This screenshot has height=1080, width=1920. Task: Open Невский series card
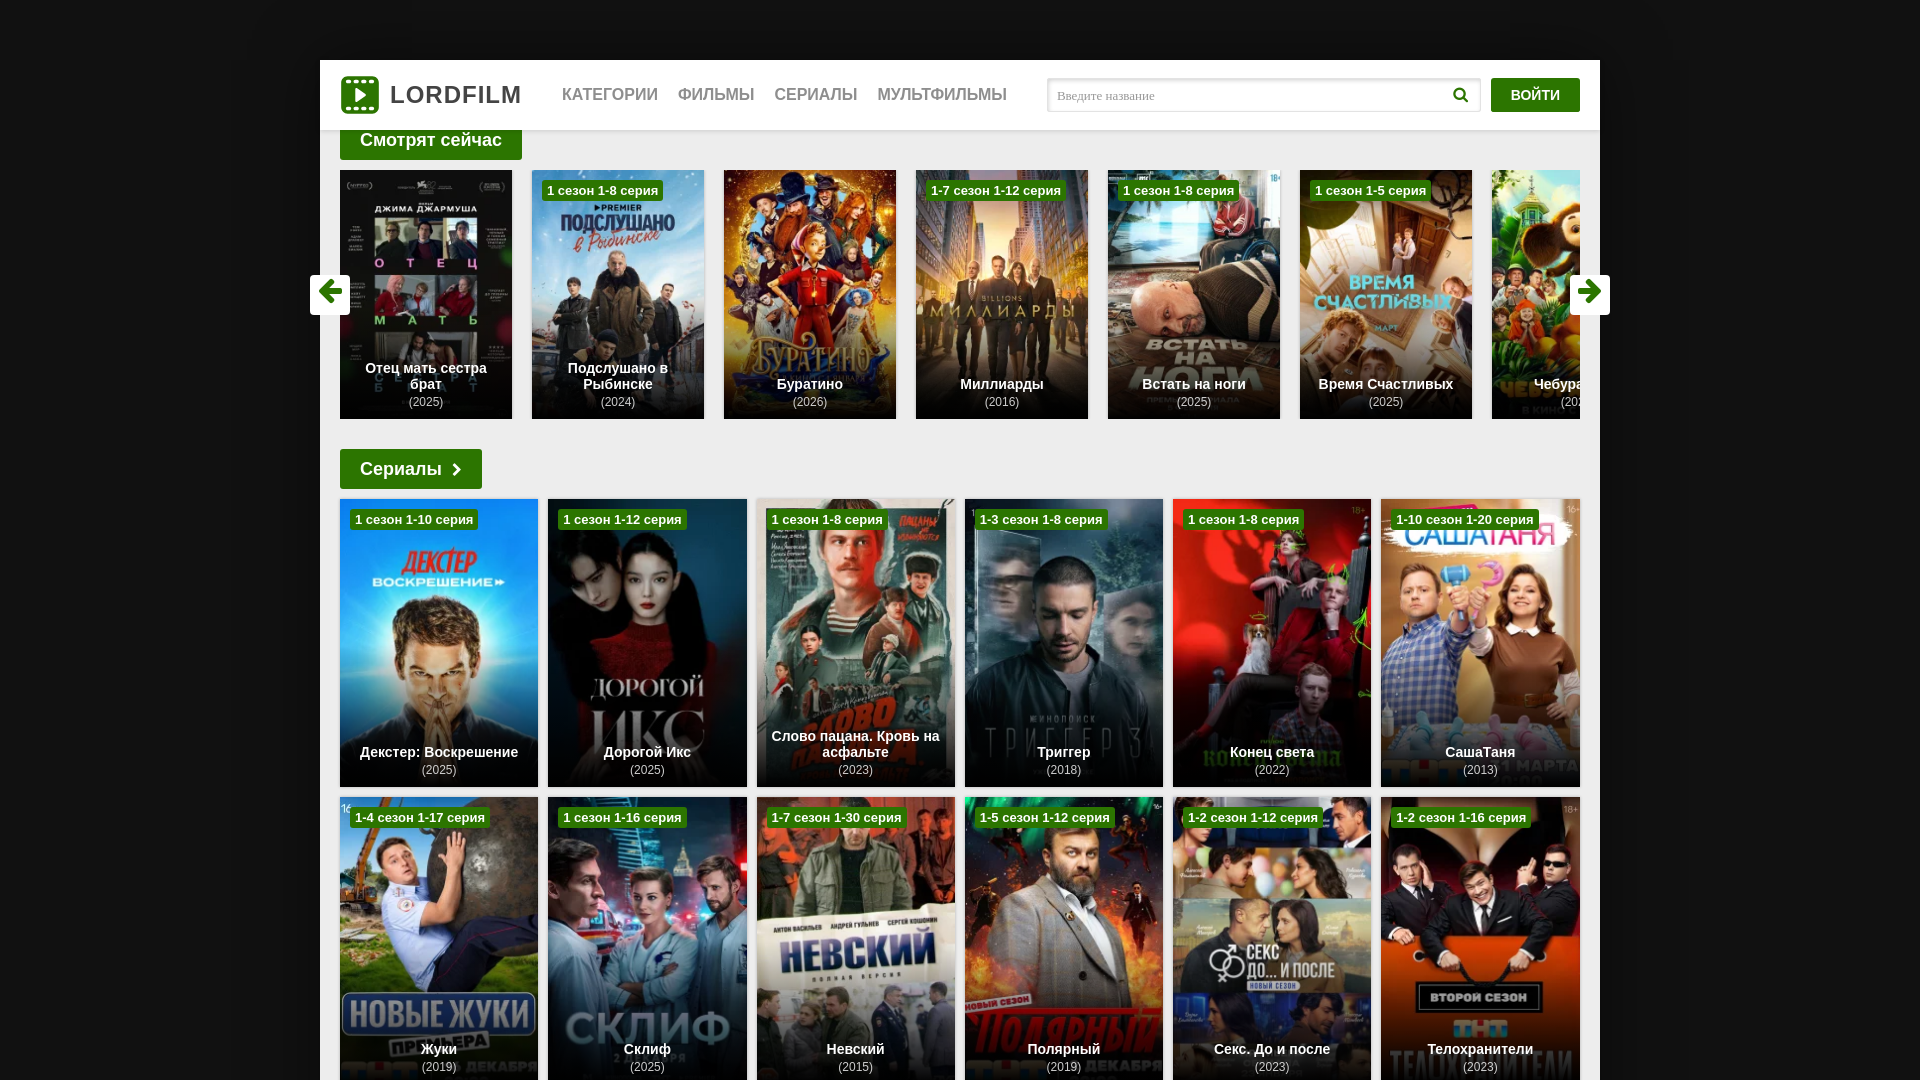tap(856, 938)
